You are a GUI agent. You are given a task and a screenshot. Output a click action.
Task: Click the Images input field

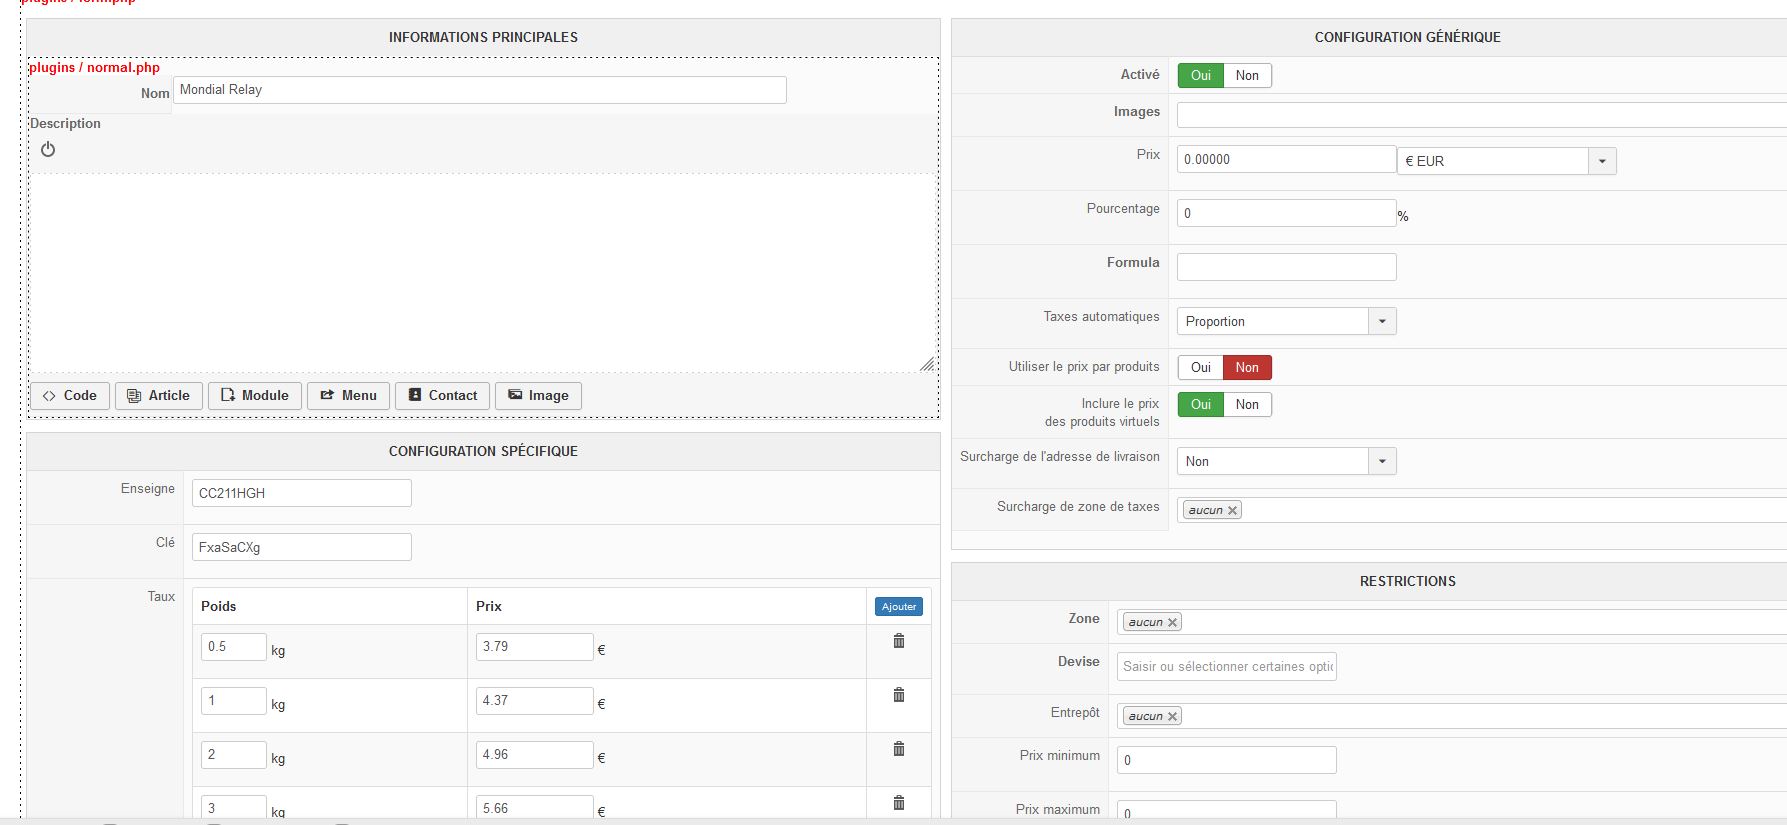(x=1482, y=115)
